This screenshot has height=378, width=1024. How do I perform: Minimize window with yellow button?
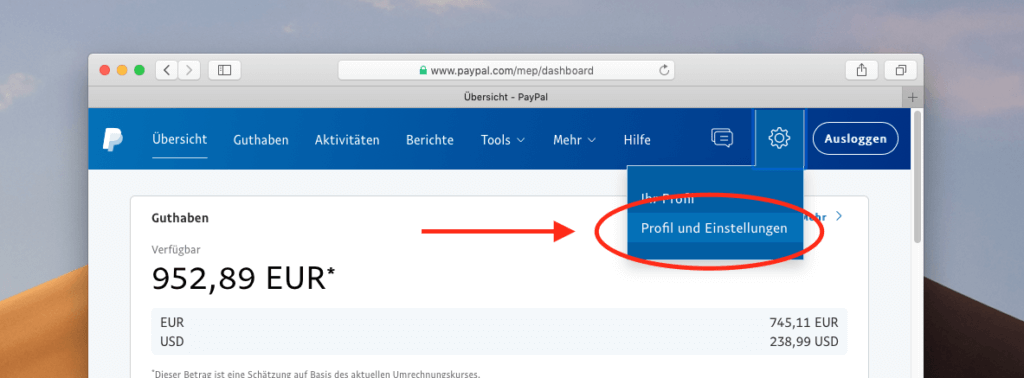122,70
